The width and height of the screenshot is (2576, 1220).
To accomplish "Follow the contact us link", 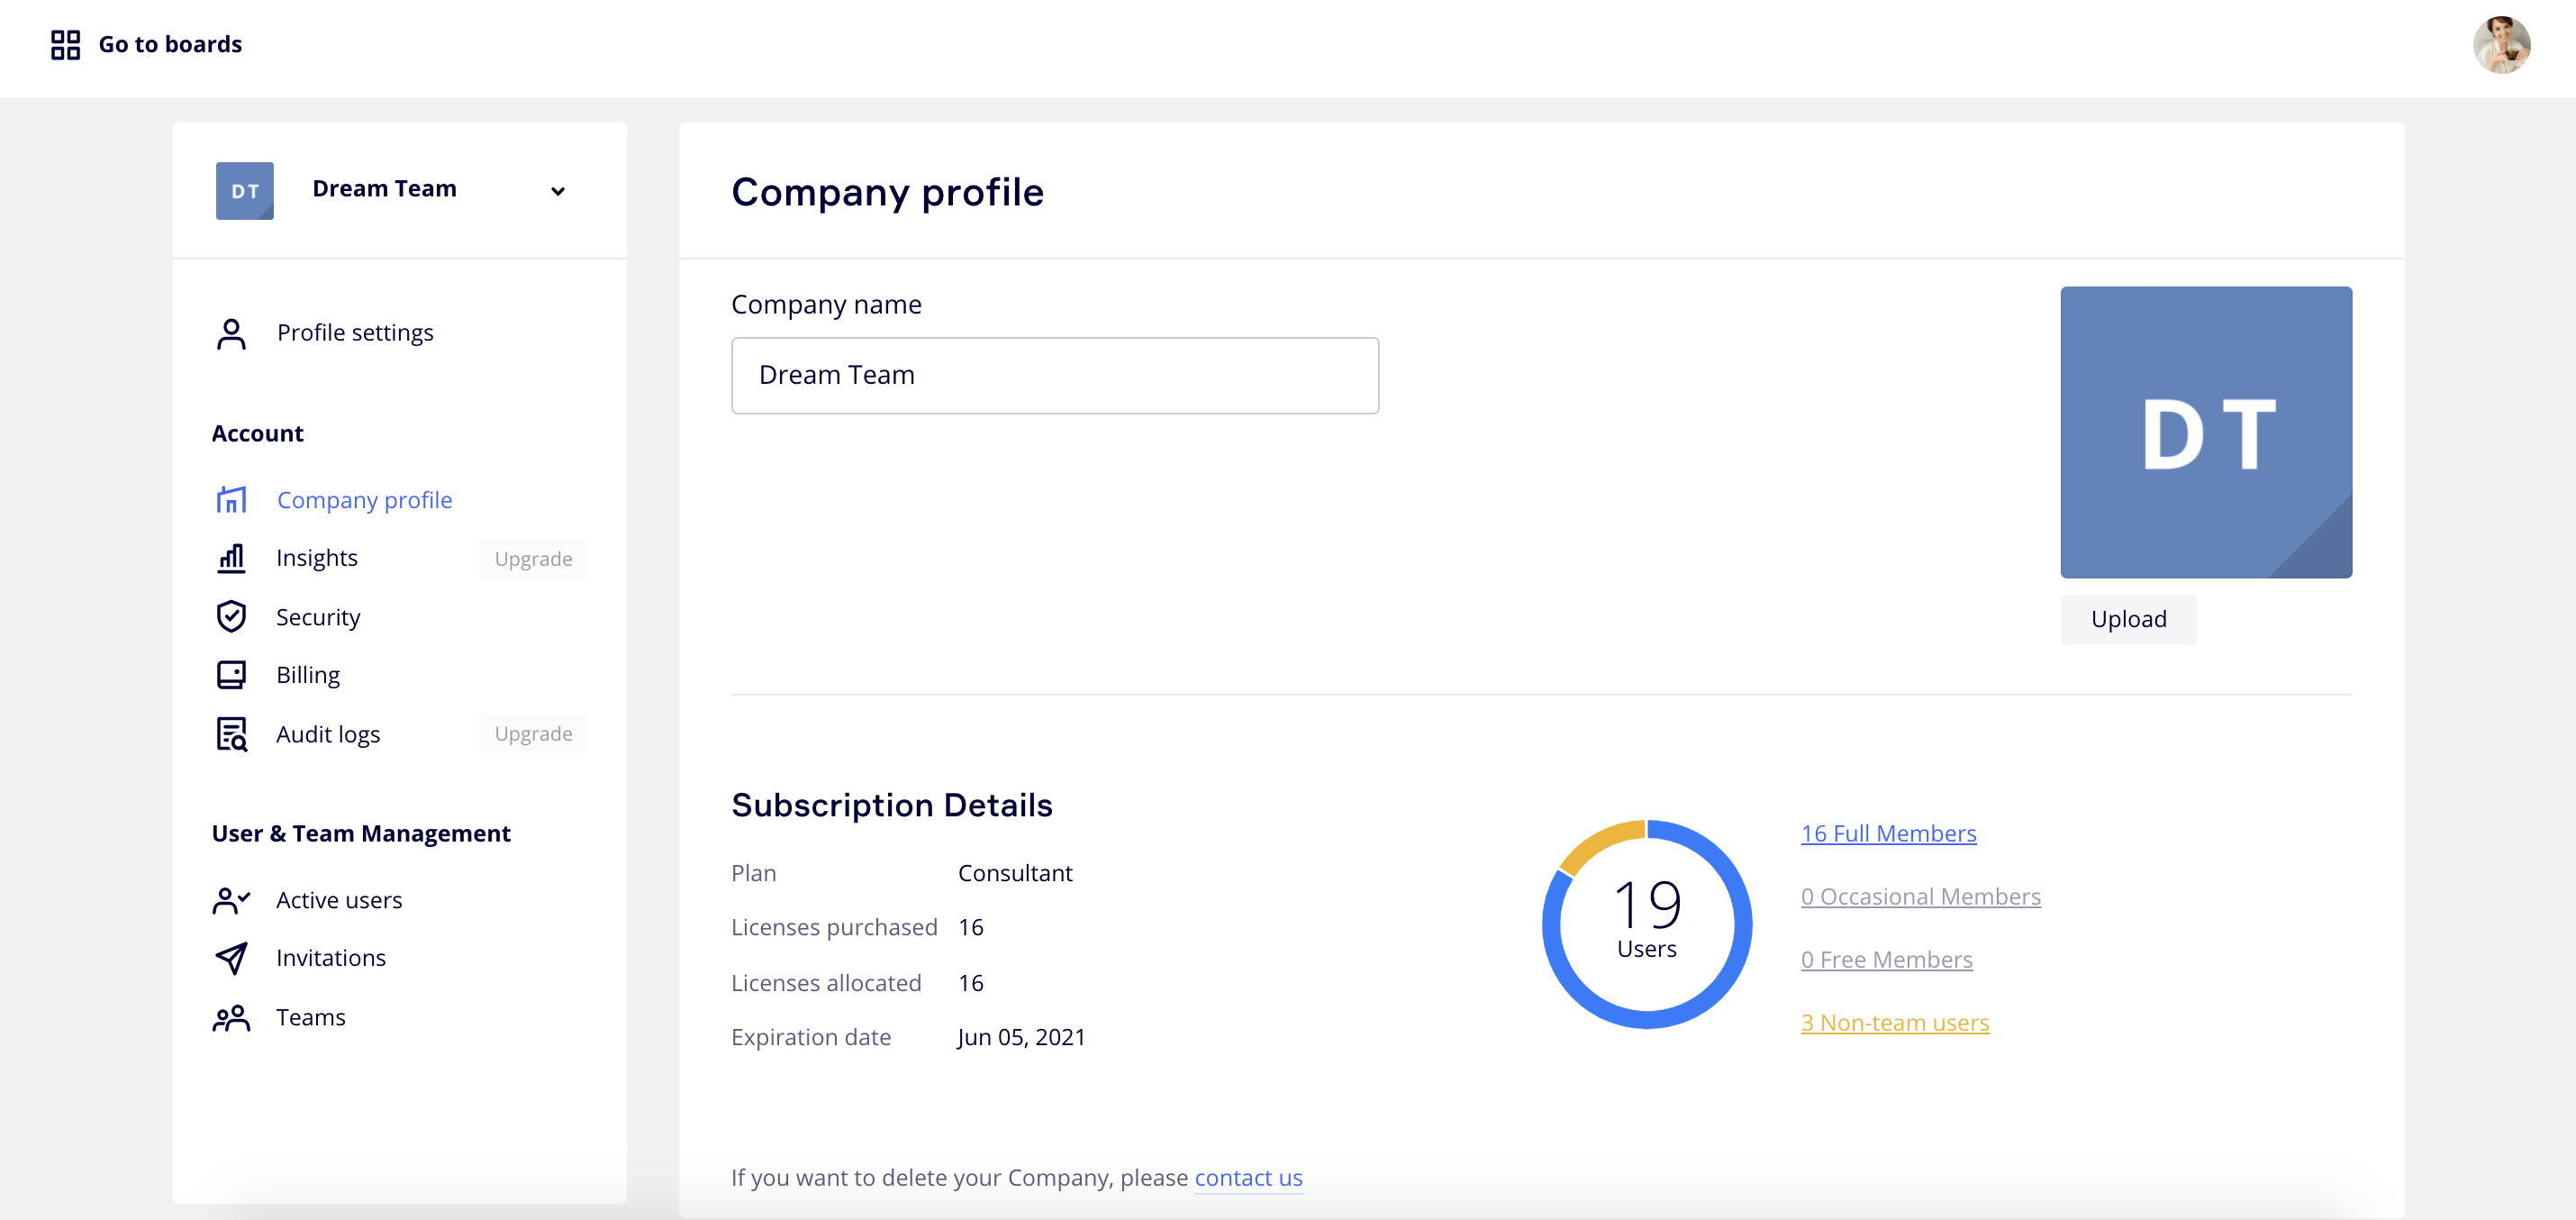I will 1248,1177.
